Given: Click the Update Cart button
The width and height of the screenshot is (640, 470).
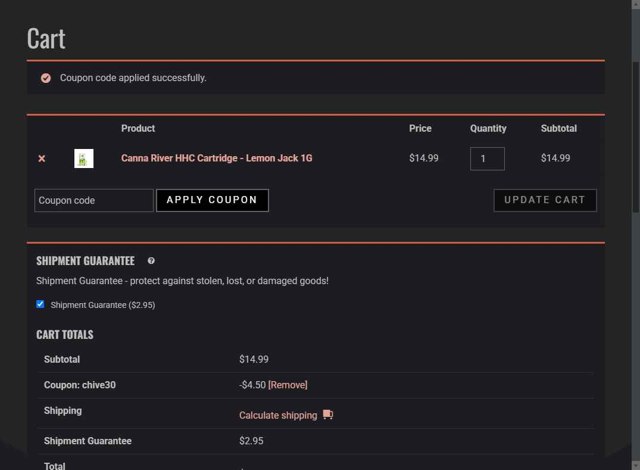Looking at the screenshot, I should pyautogui.click(x=545, y=200).
